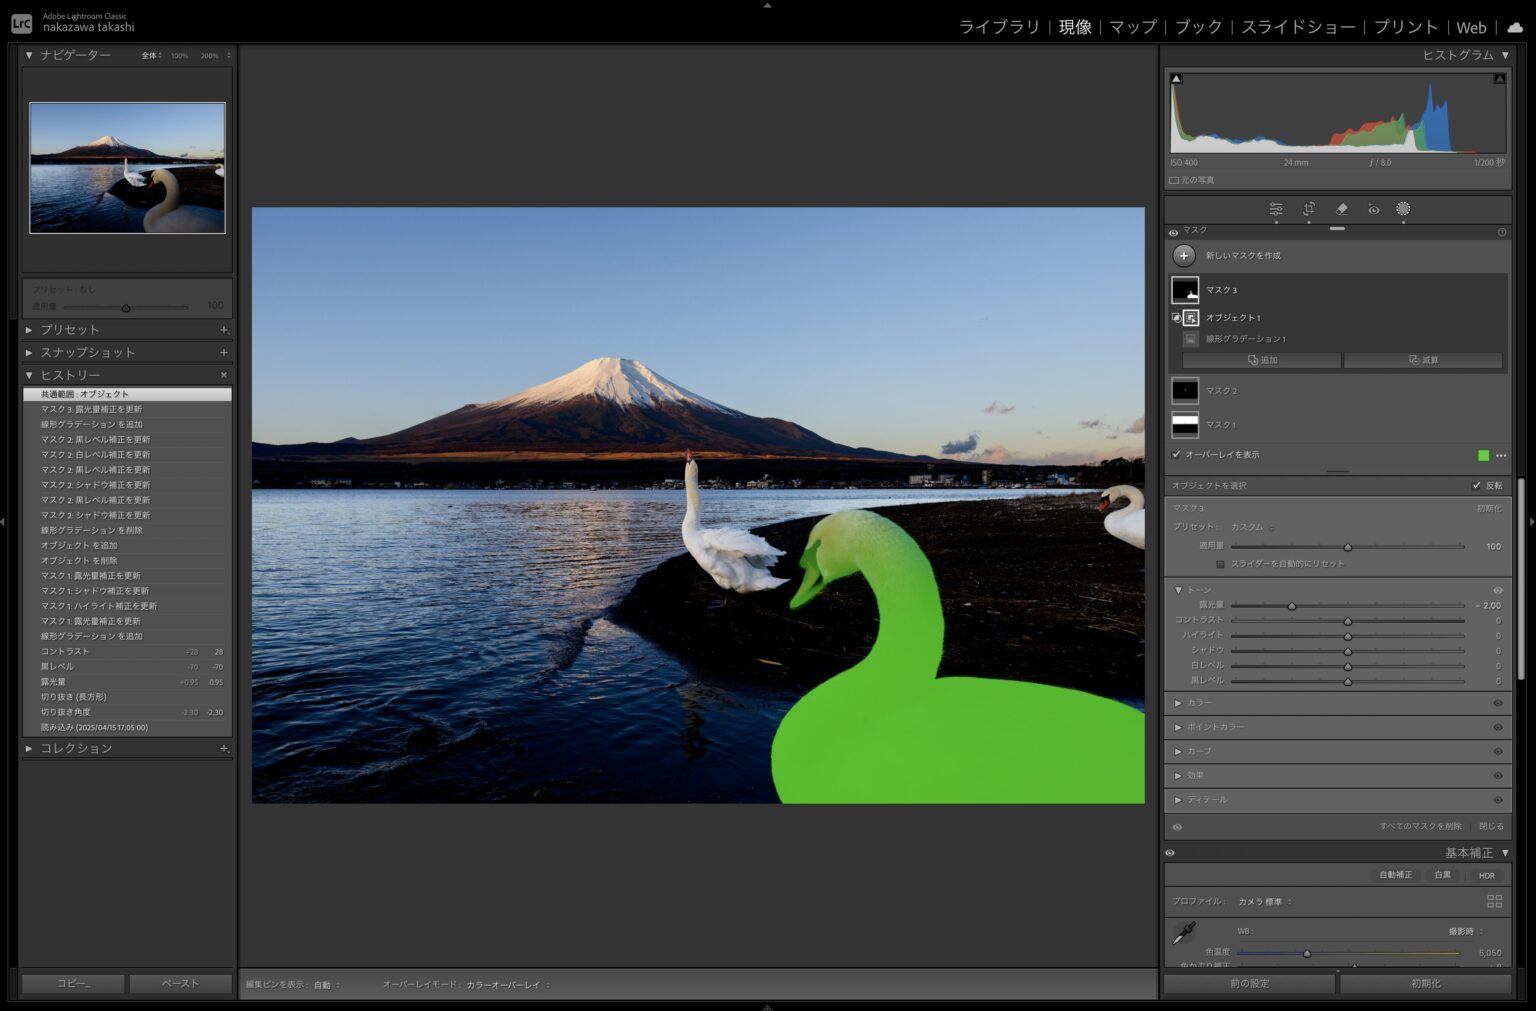Switch to the ライブラリ module
Viewport: 1536px width, 1011px height.
pyautogui.click(x=999, y=27)
